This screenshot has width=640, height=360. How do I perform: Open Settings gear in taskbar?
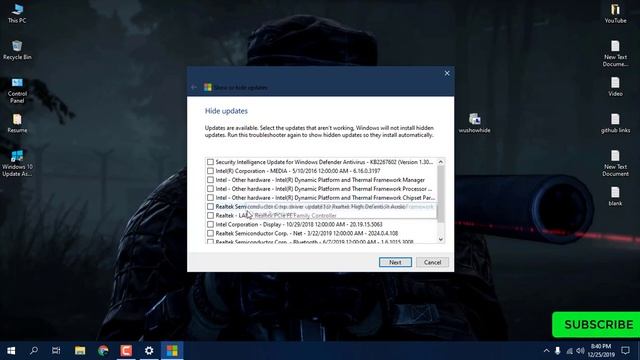pos(149,351)
